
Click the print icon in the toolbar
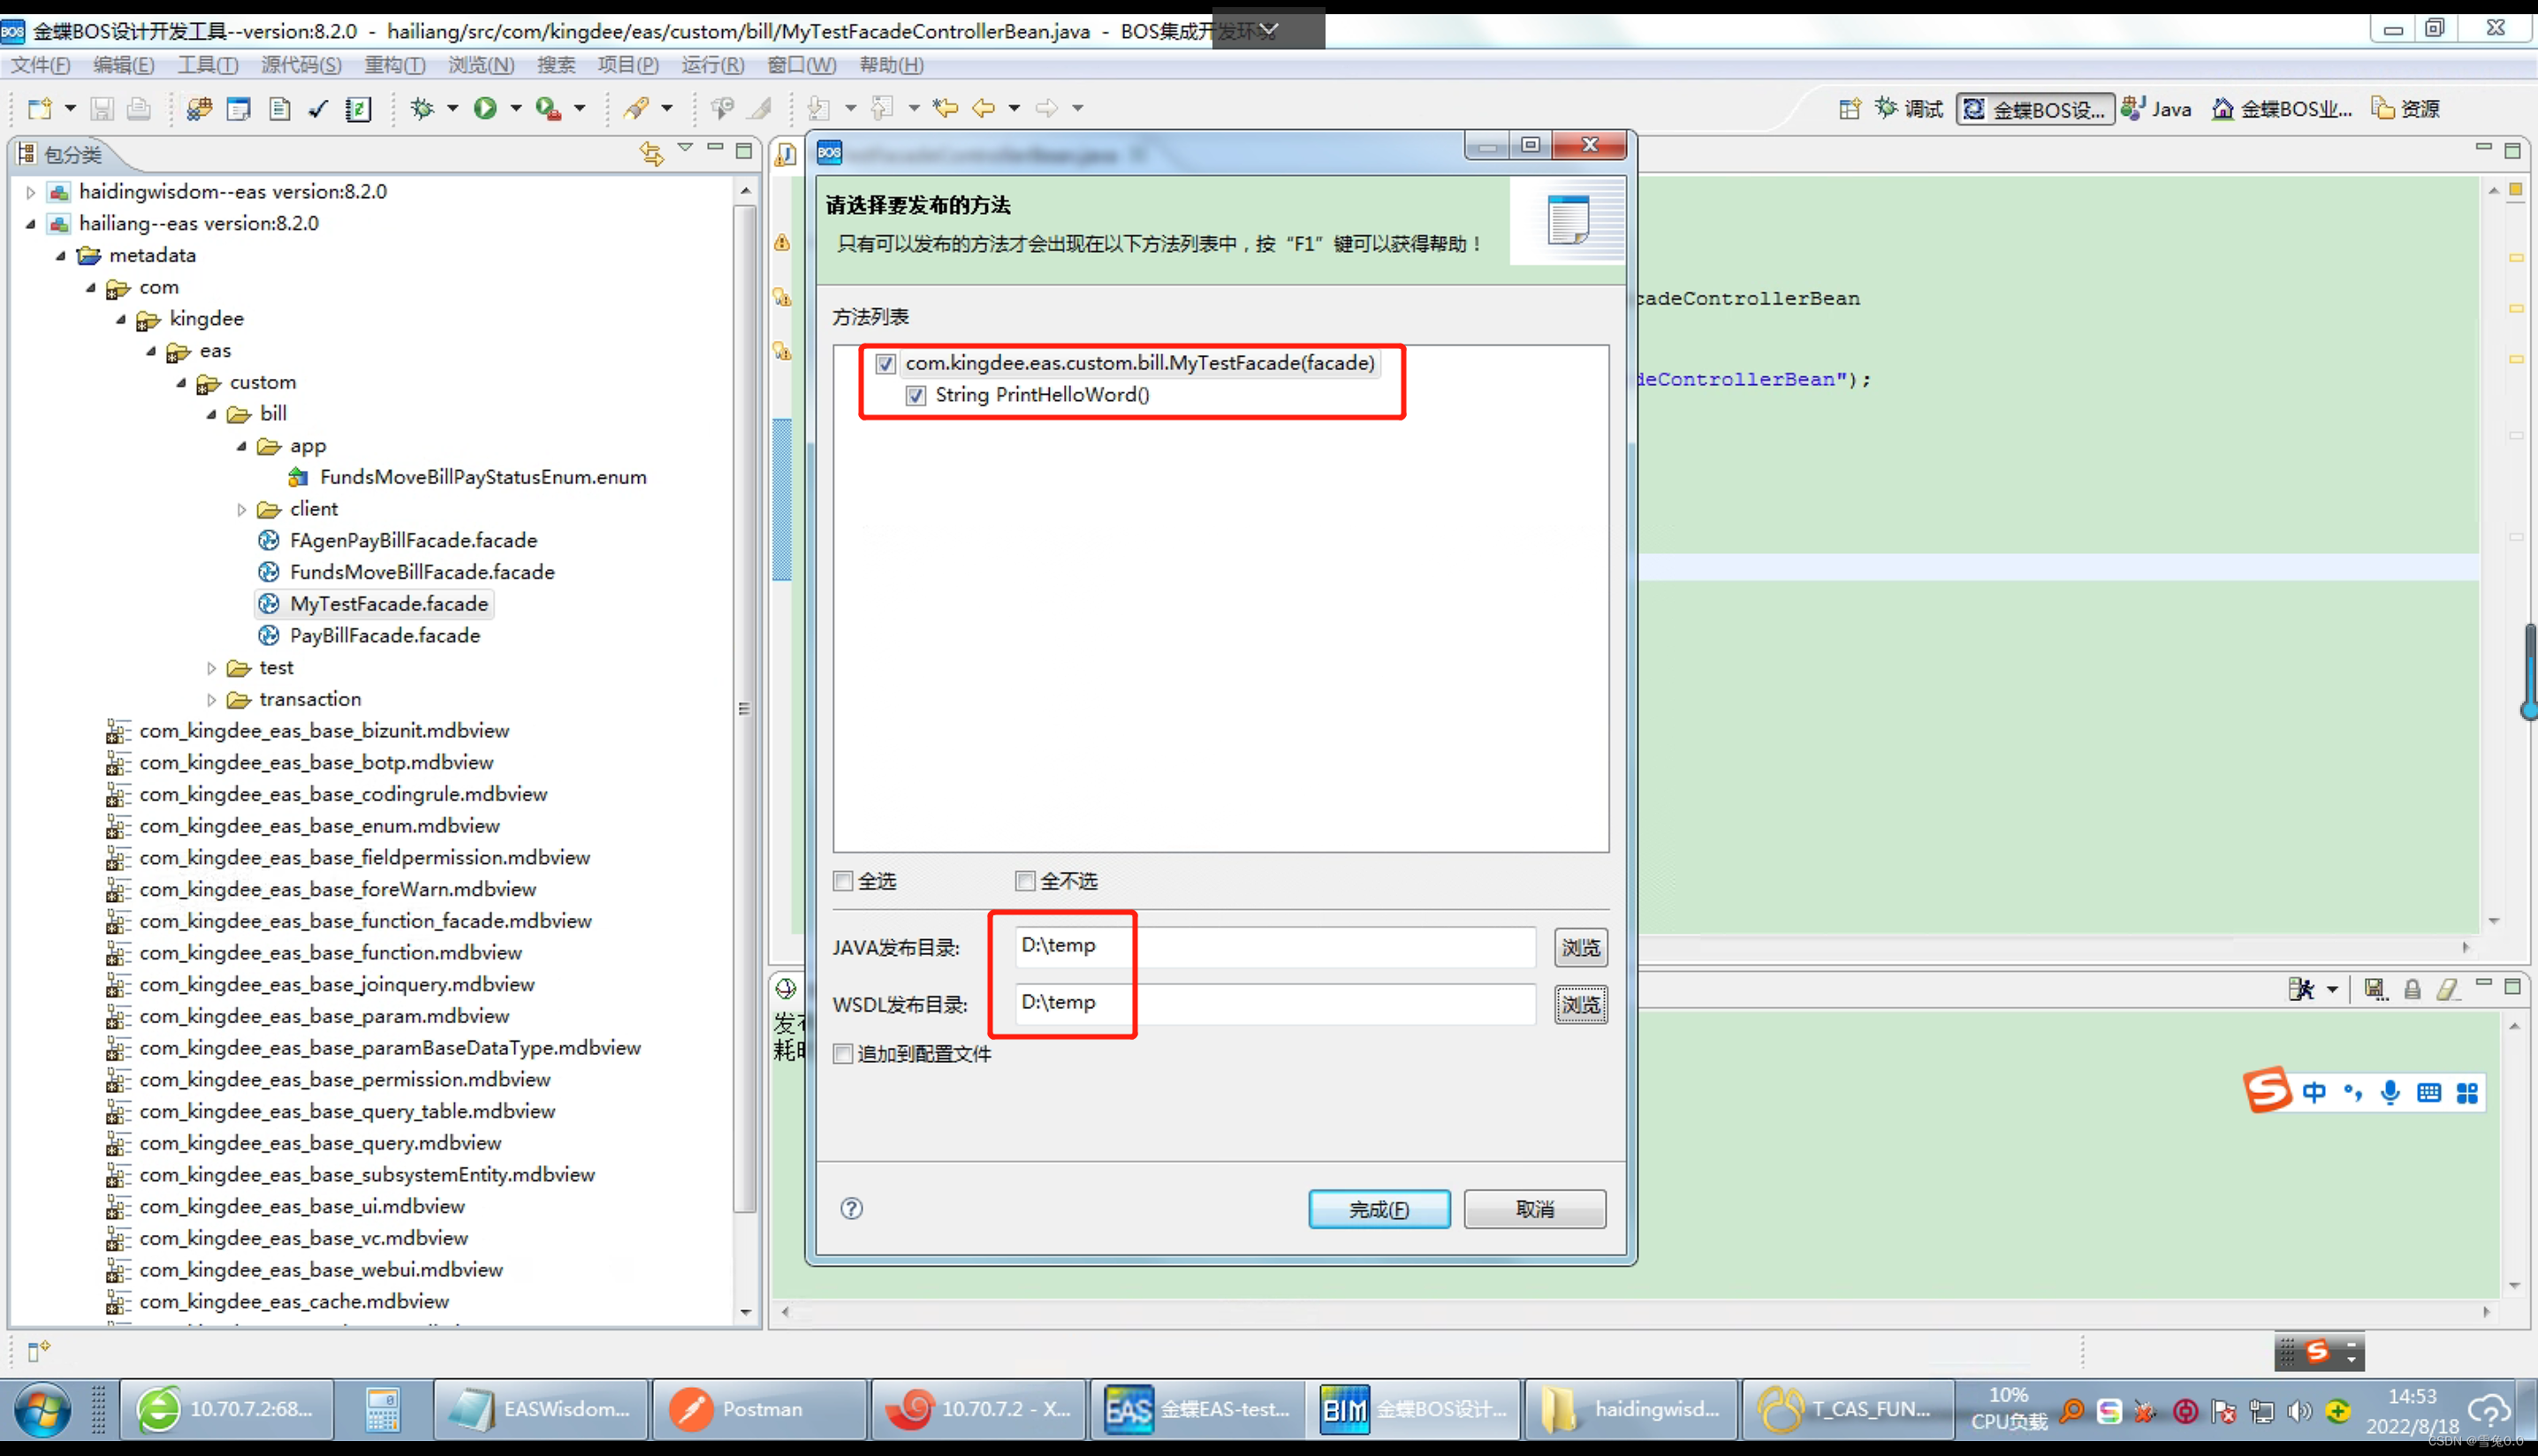[139, 108]
